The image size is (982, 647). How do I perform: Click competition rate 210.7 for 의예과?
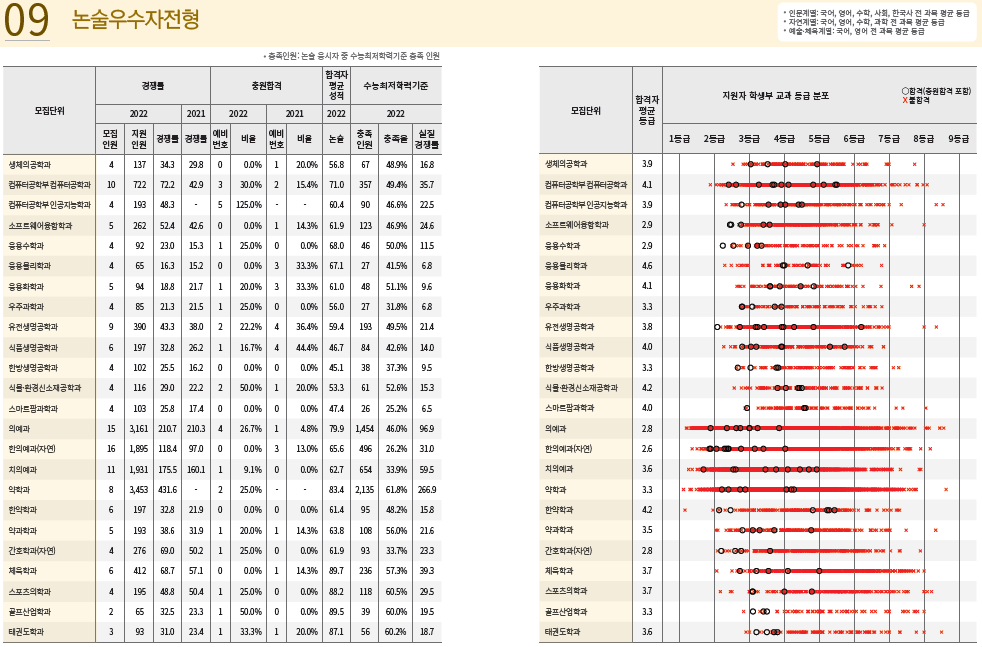click(x=167, y=429)
